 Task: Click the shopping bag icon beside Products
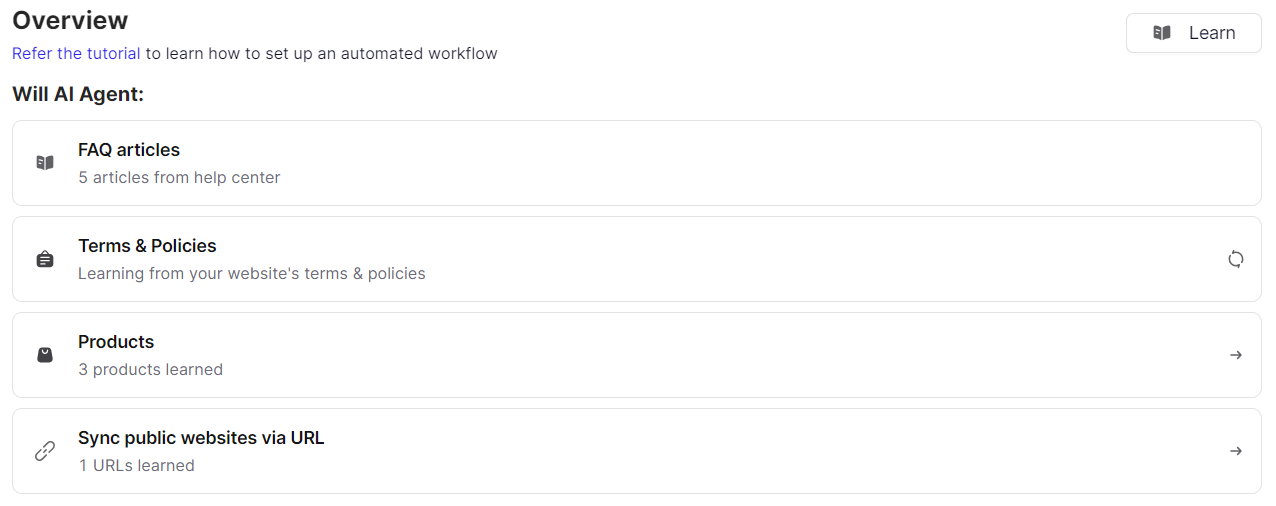(45, 355)
